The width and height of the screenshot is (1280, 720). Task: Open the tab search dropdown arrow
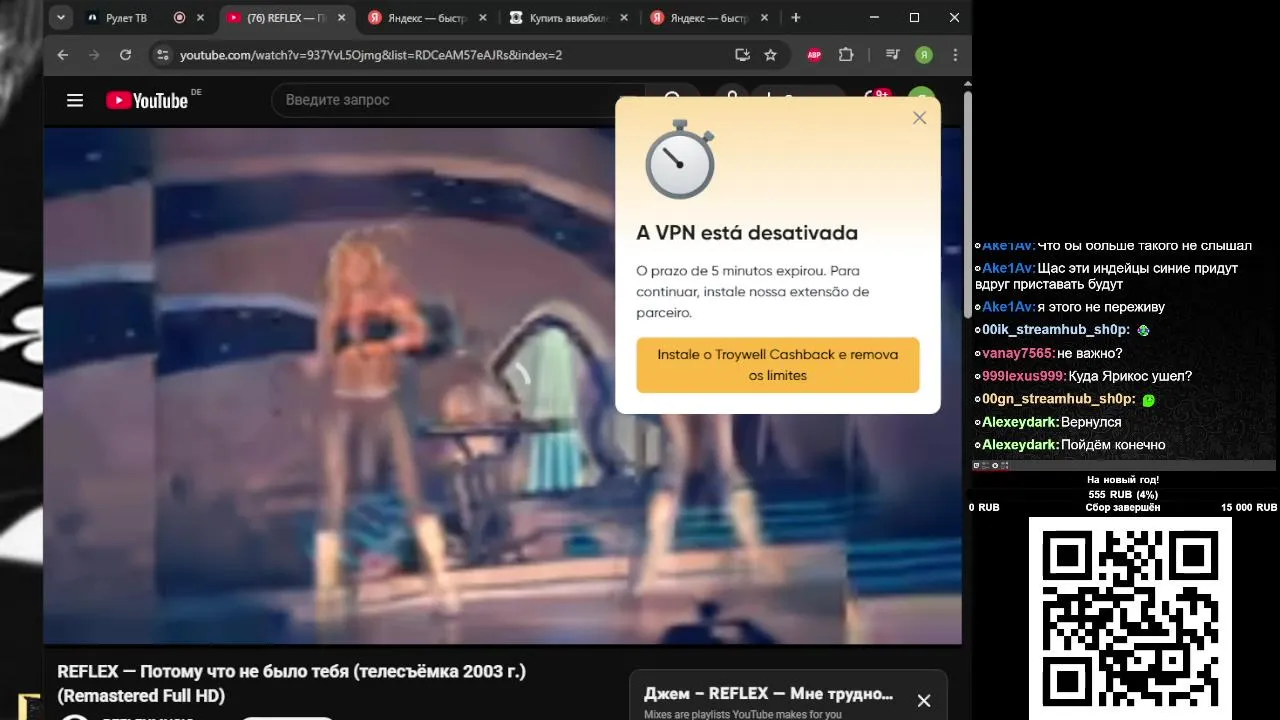coord(61,17)
